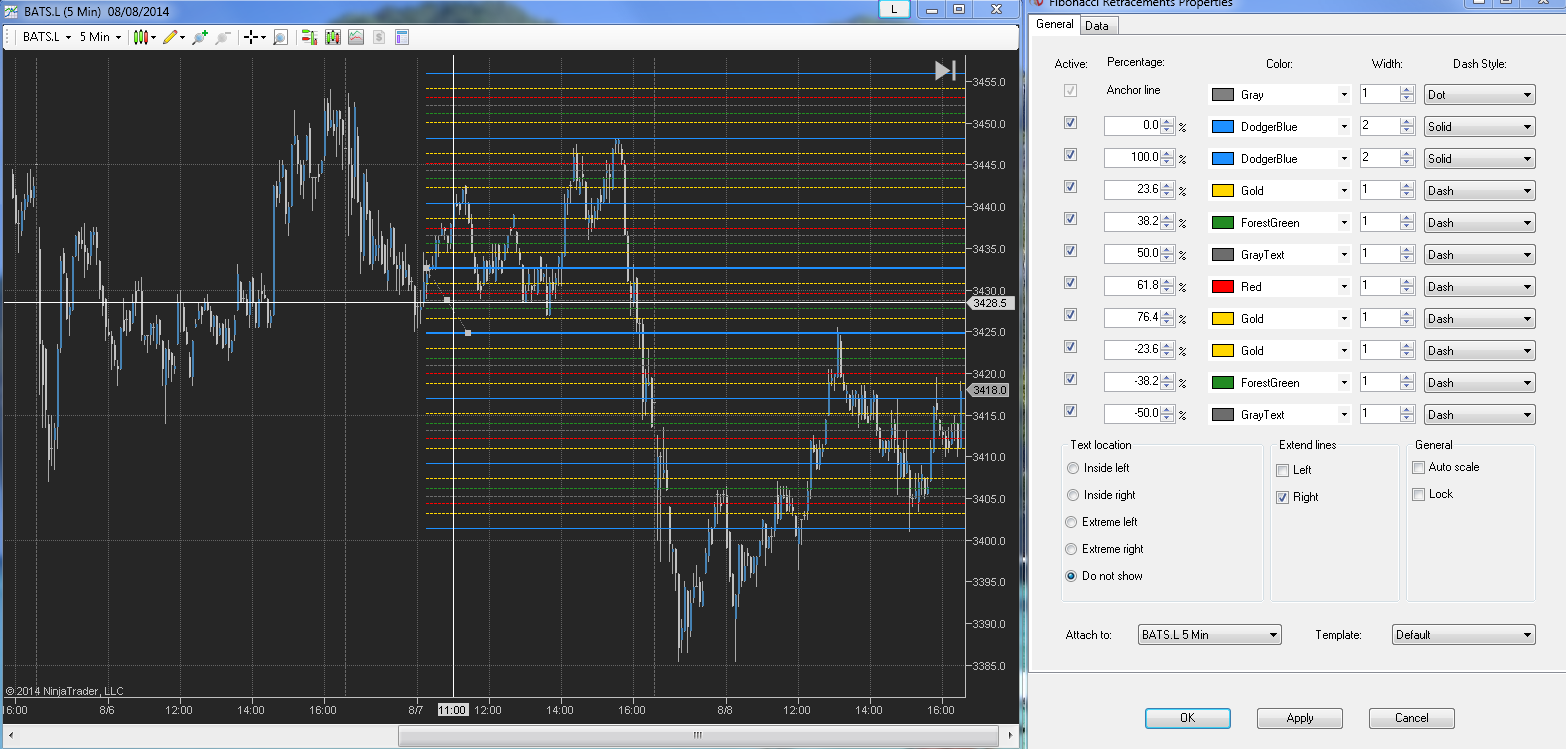1566x749 pixels.
Task: Select the Inside right text location
Action: pyautogui.click(x=1073, y=495)
